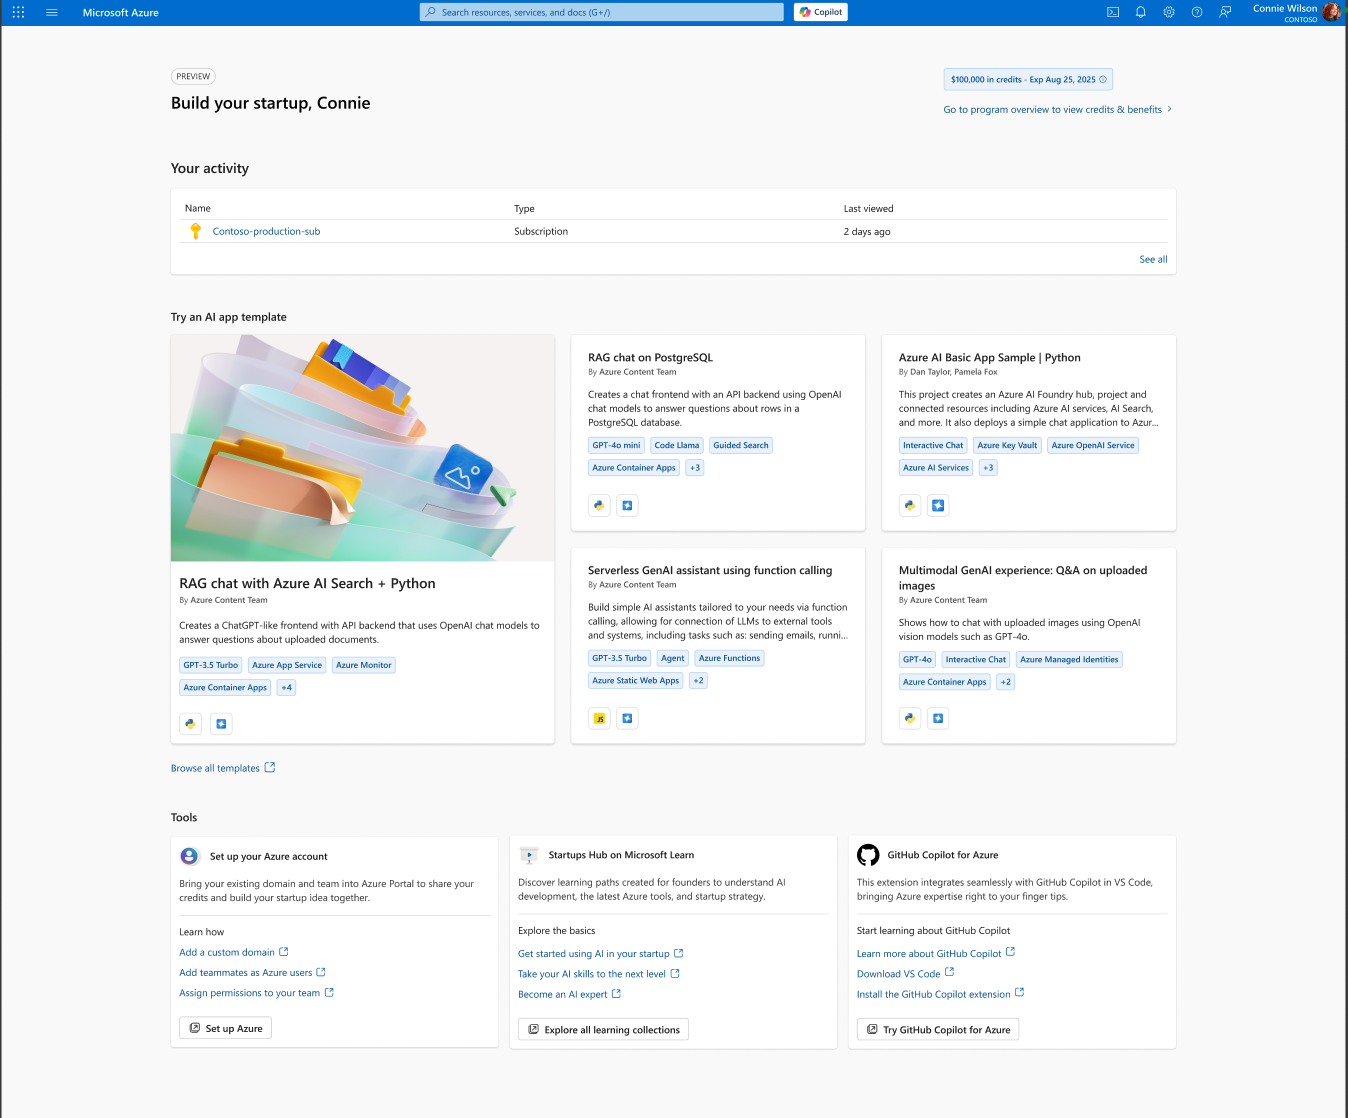1348x1118 pixels.
Task: Select the GPT-4o mini tag
Action: coord(616,446)
